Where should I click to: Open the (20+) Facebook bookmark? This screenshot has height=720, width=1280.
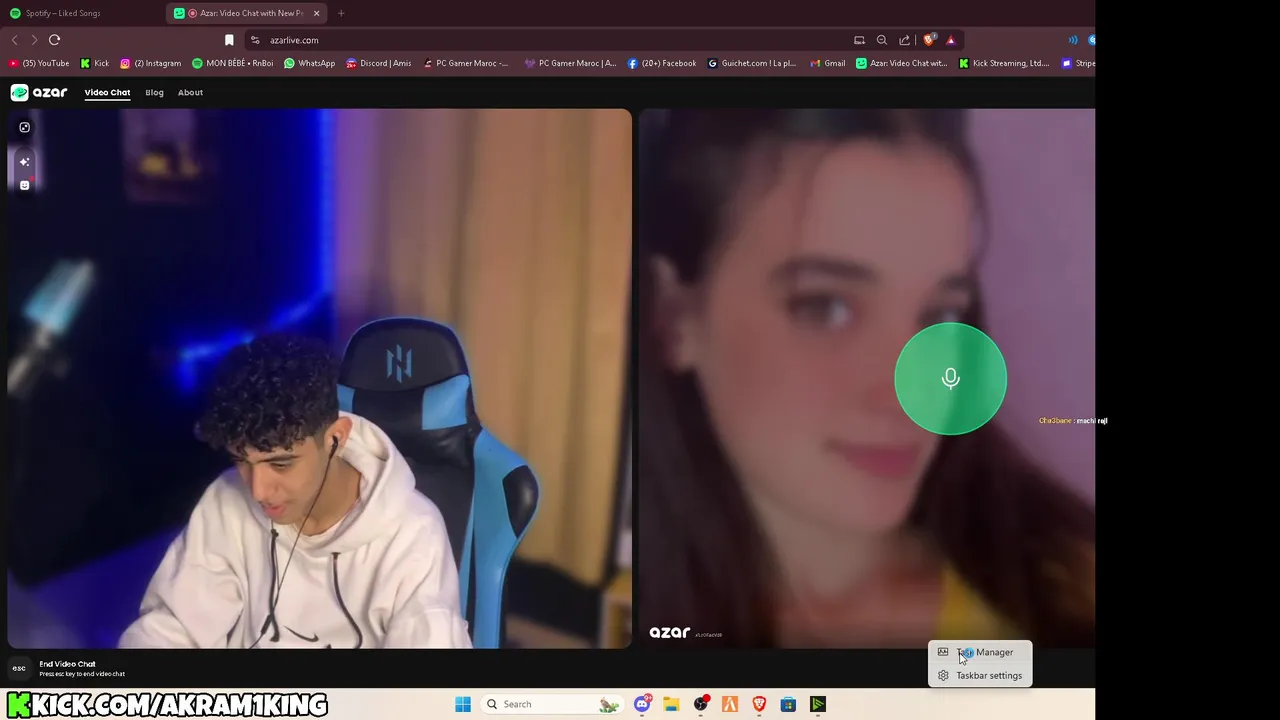[x=662, y=63]
